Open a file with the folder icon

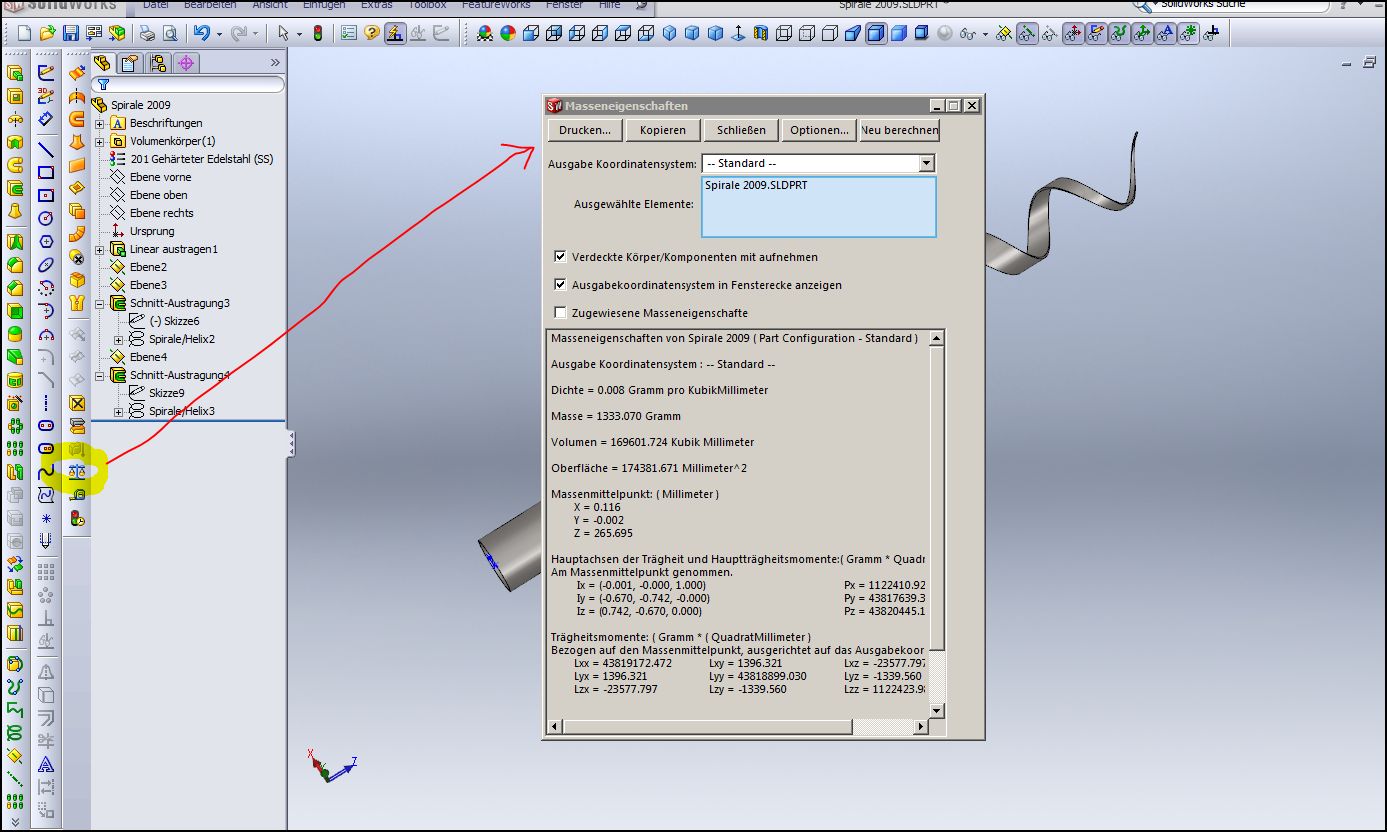(x=46, y=33)
